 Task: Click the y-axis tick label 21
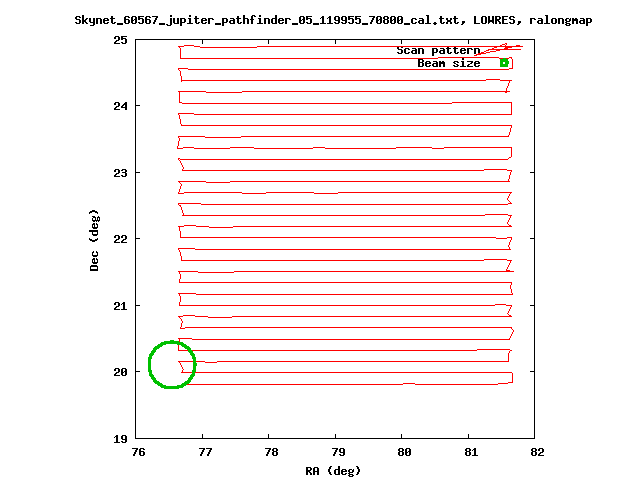120,306
